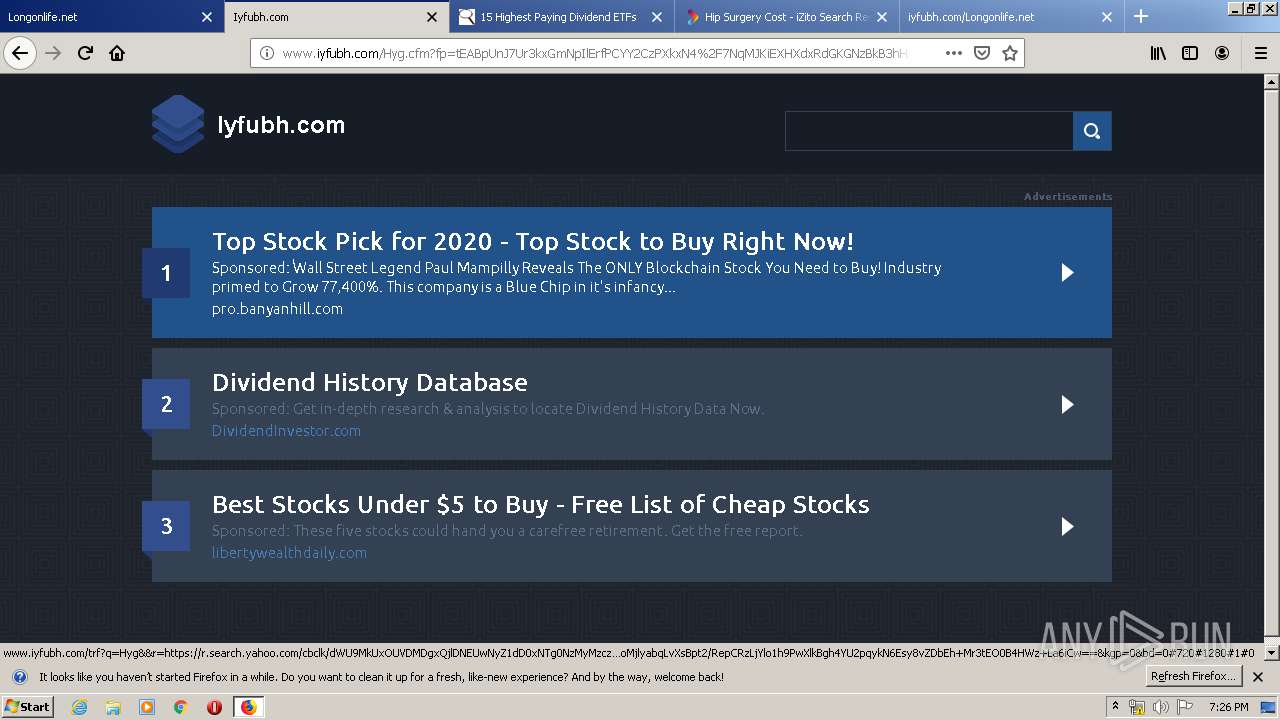Open the page actions three-dot menu
Screen dimensions: 1280x720
coord(954,53)
